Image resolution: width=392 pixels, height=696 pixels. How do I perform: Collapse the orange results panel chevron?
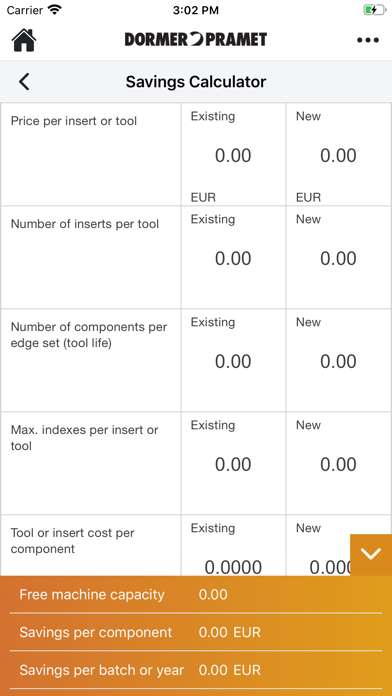tap(371, 554)
